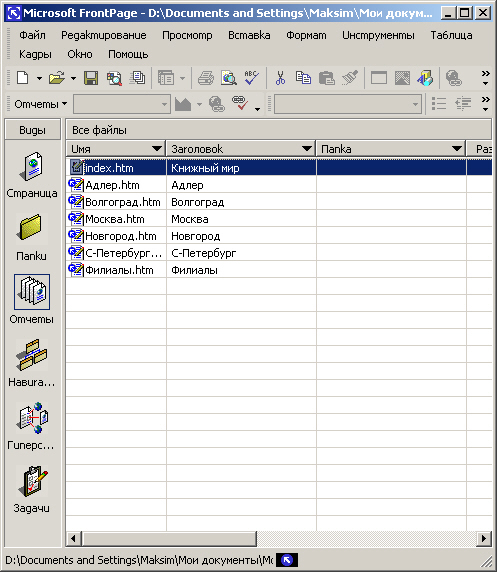Select index.htm file row

[279, 168]
